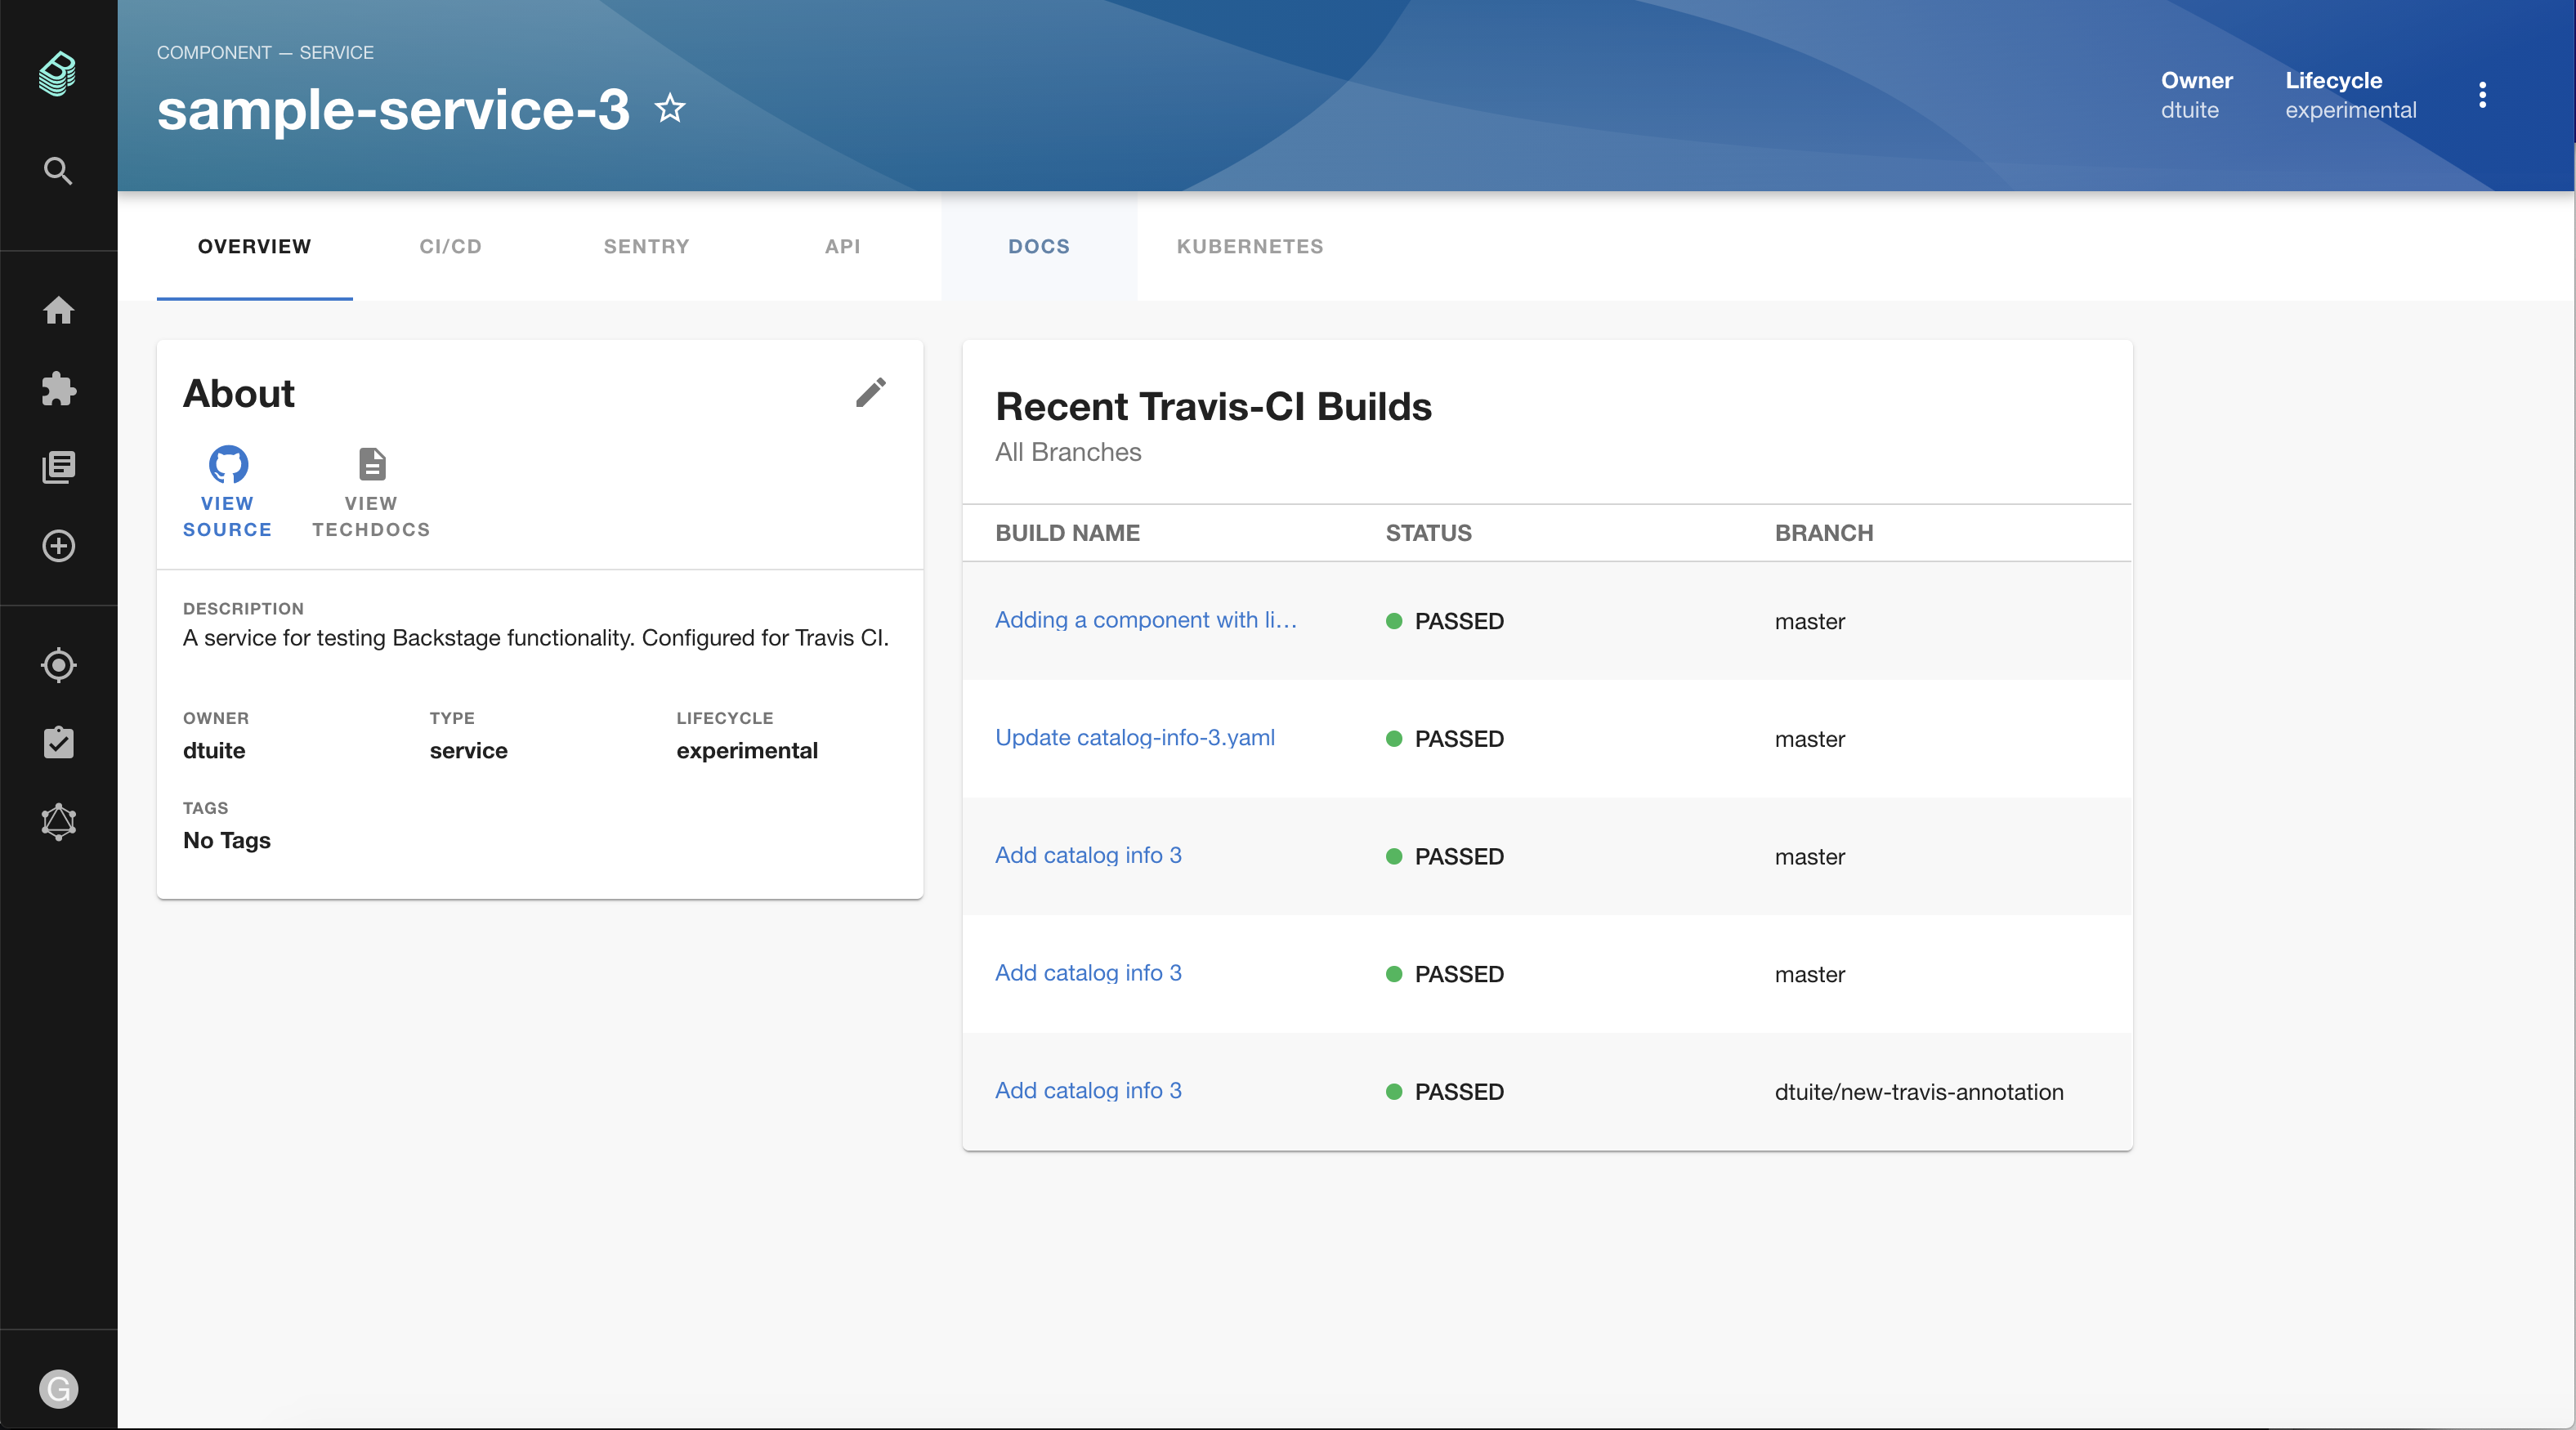Click the API tab label
The width and height of the screenshot is (2576, 1430).
pyautogui.click(x=843, y=247)
